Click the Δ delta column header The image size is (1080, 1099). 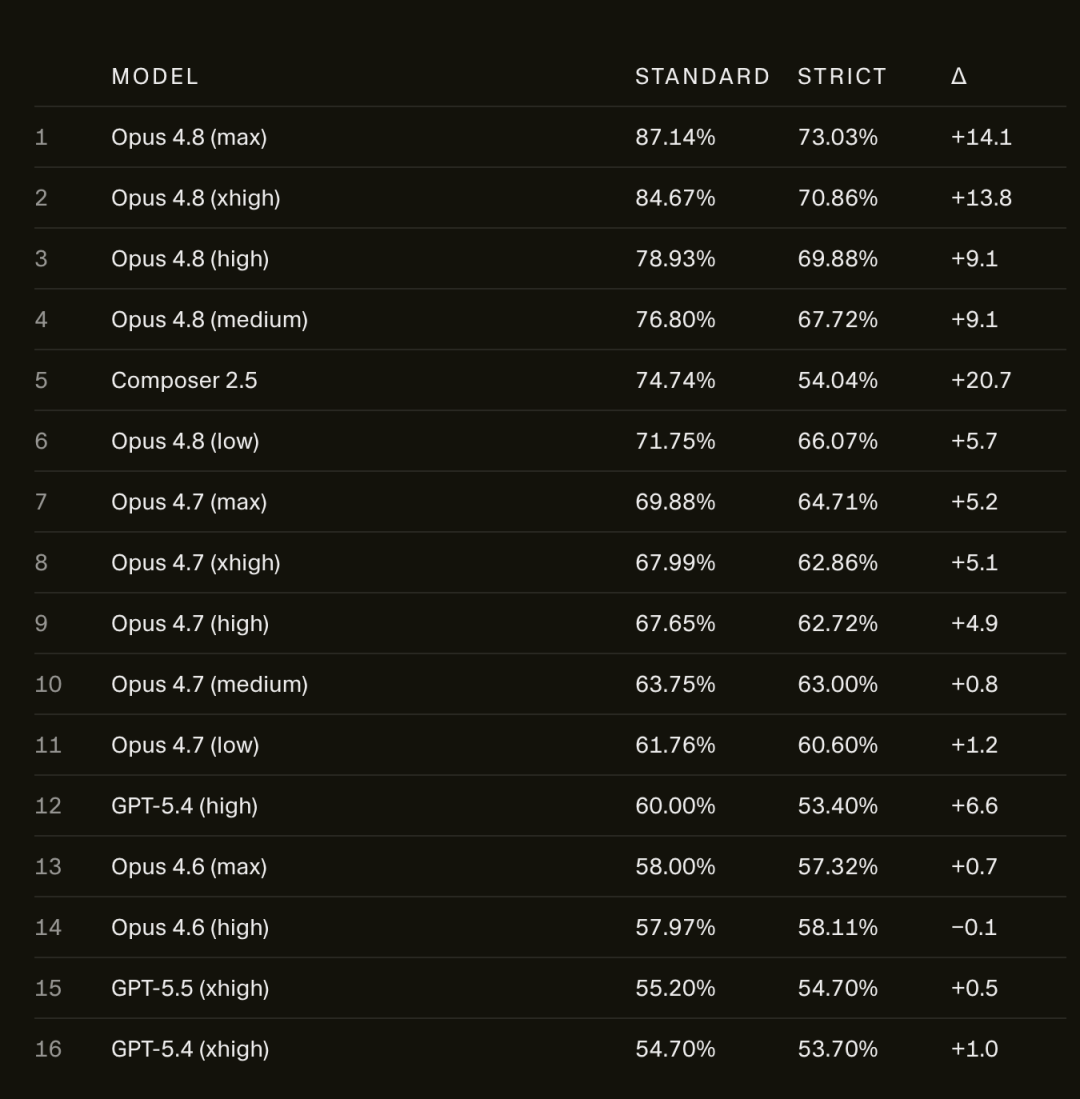click(959, 76)
